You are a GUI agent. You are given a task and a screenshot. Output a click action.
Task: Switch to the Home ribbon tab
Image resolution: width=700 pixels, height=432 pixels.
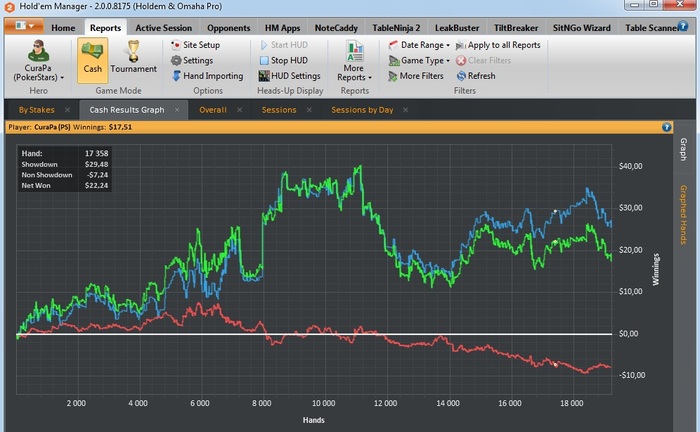pos(63,28)
